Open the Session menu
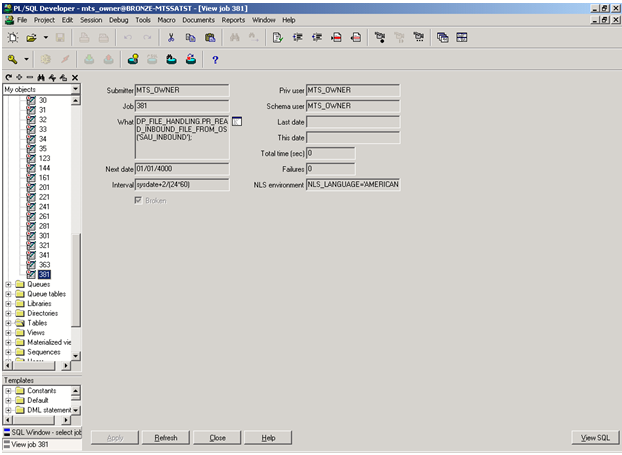This screenshot has height=455, width=622. 91,20
